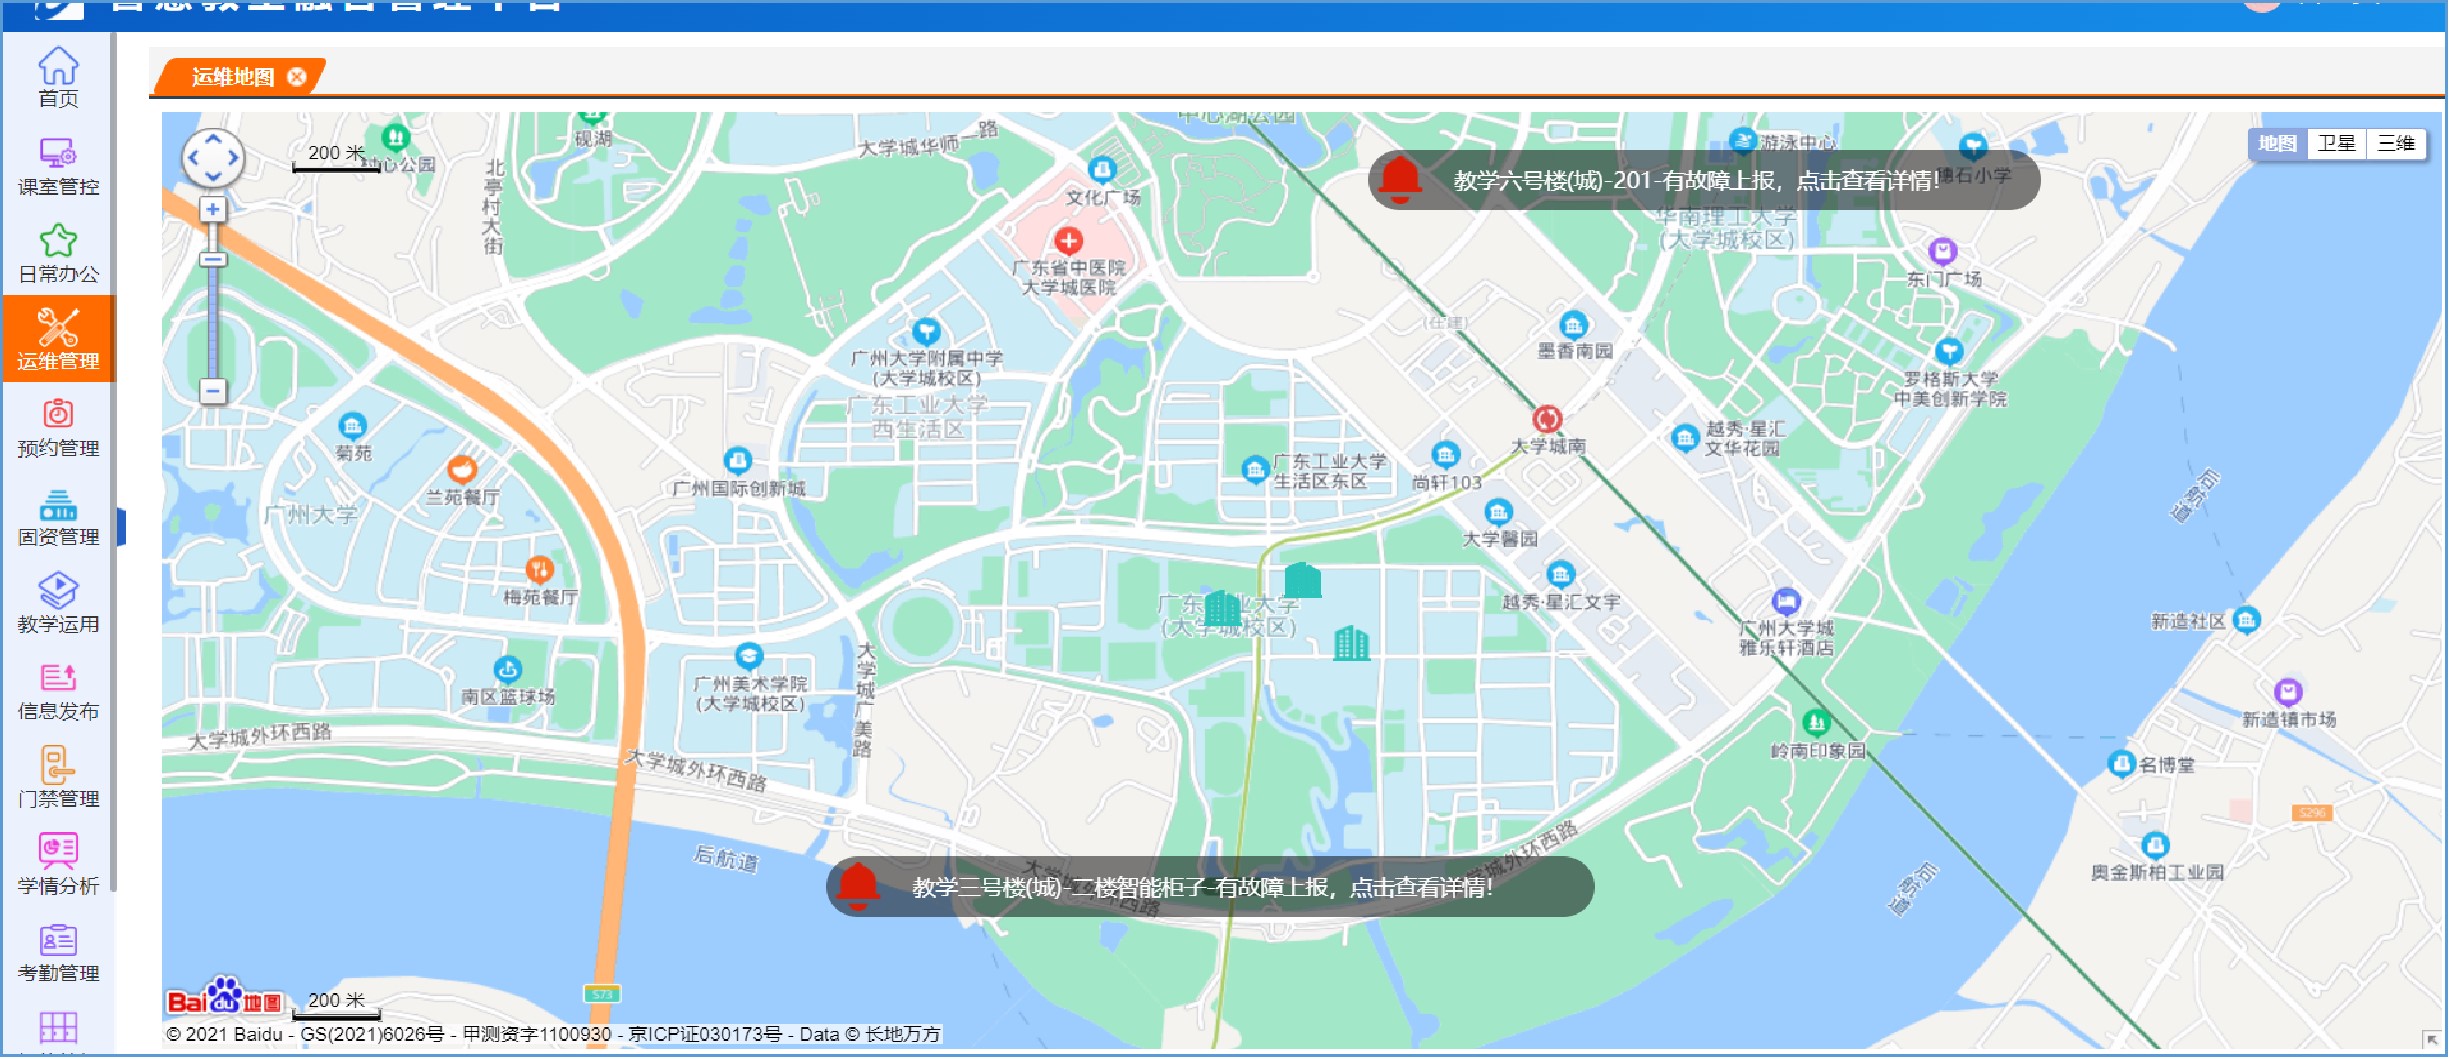The width and height of the screenshot is (2450, 1059).
Task: Switch map to 卫星 satellite view
Action: click(2337, 144)
